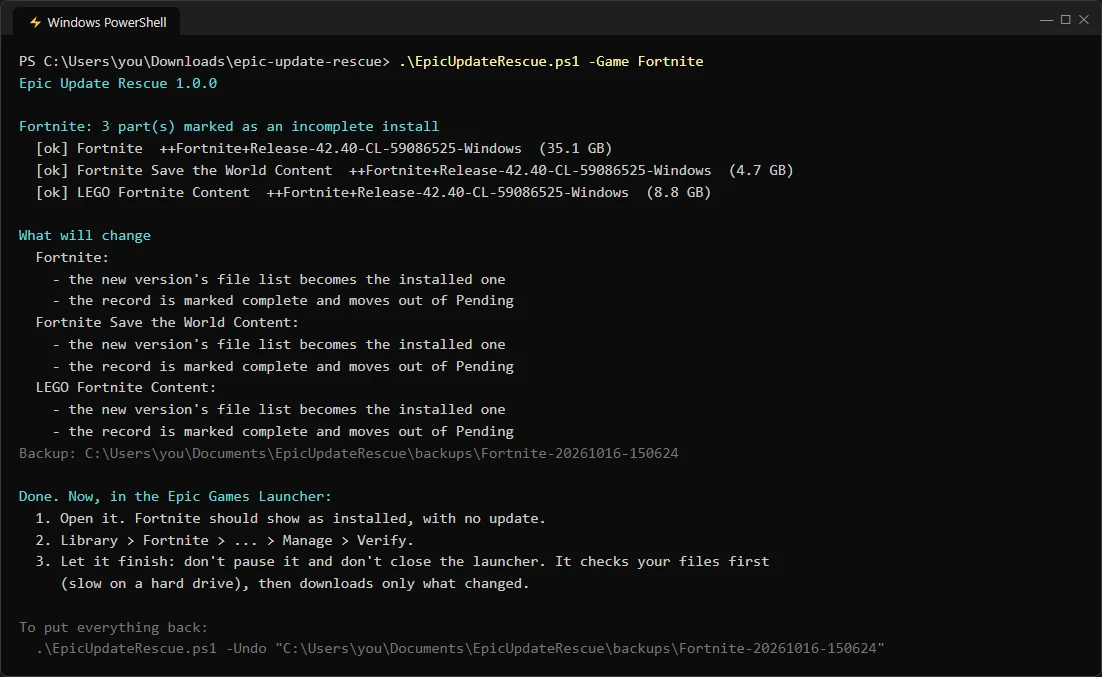Click the '(8.8 GB)' size value

click(679, 192)
